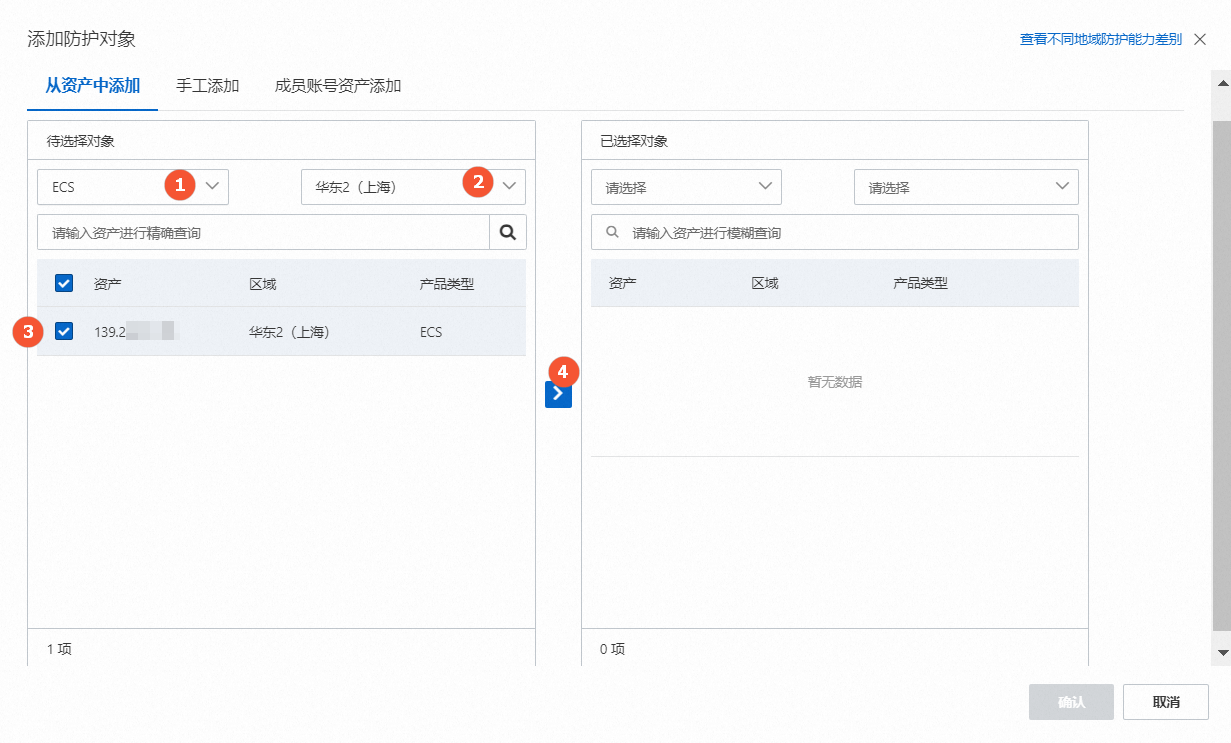Expand the 华东2（上海）region dropdown
Image resolution: width=1231 pixels, height=743 pixels.
413,187
